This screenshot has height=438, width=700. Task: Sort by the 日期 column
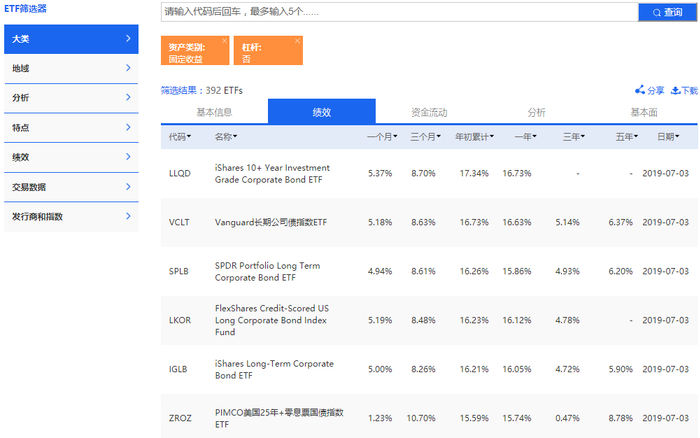(x=668, y=137)
